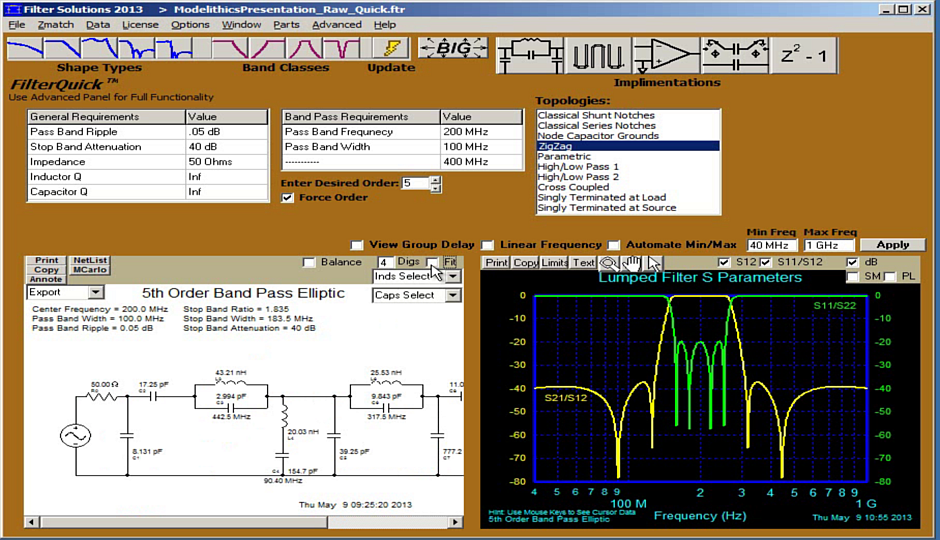Select the lumped element implementation icon

pyautogui.click(x=530, y=56)
